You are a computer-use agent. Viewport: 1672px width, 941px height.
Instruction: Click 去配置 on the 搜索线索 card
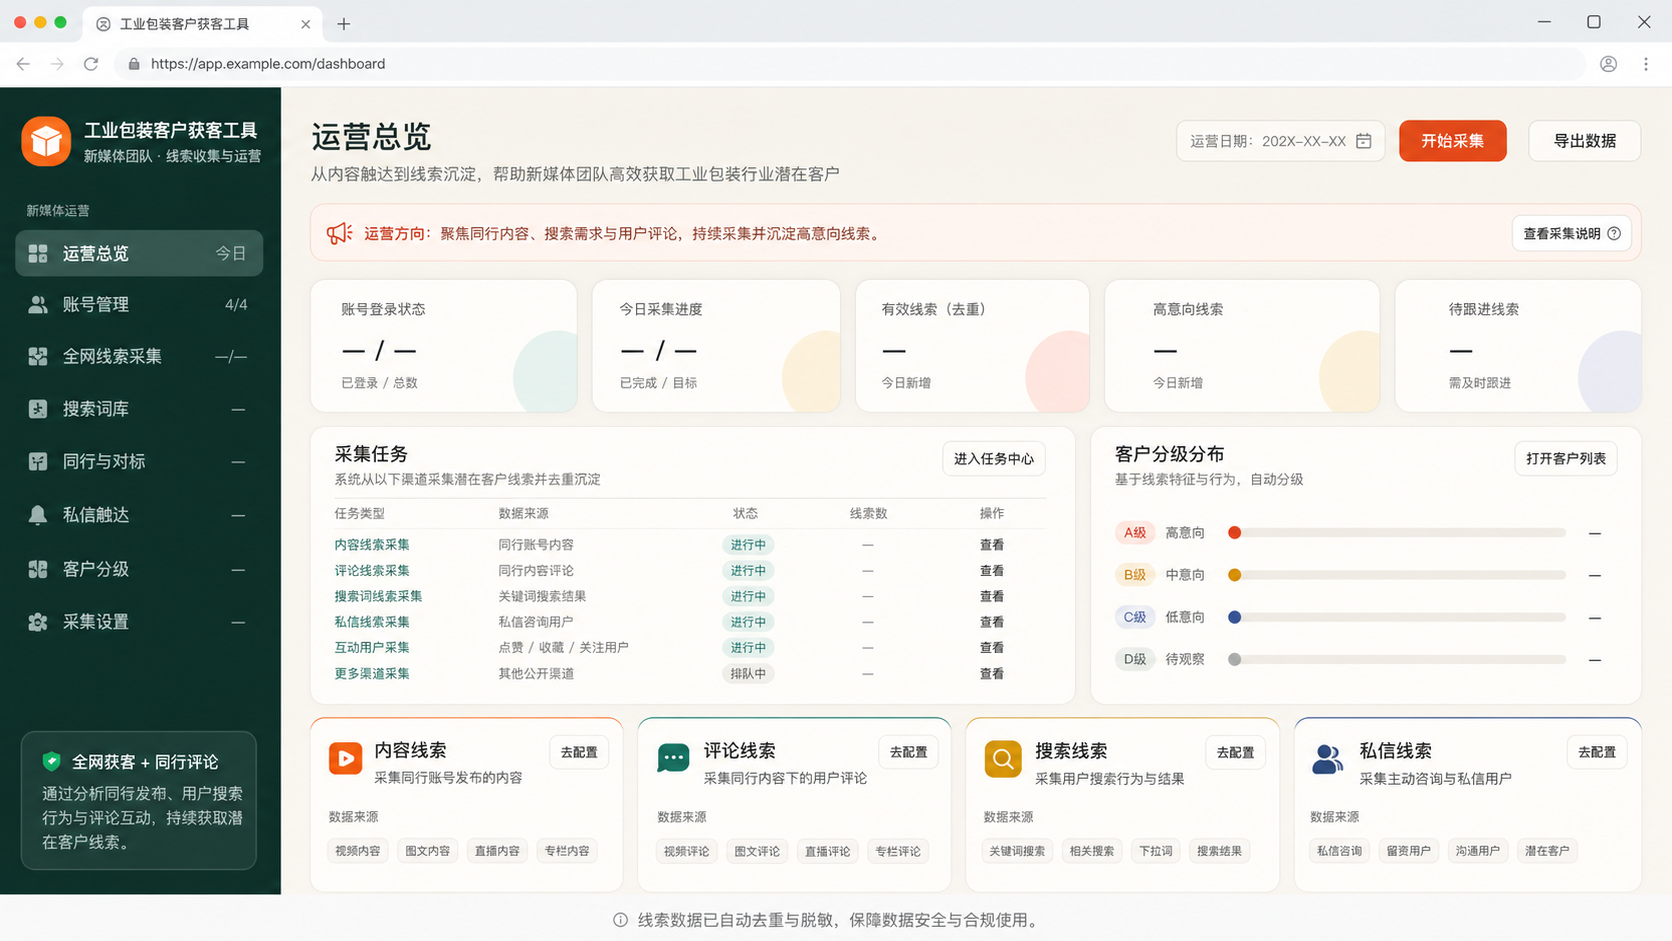point(1235,752)
